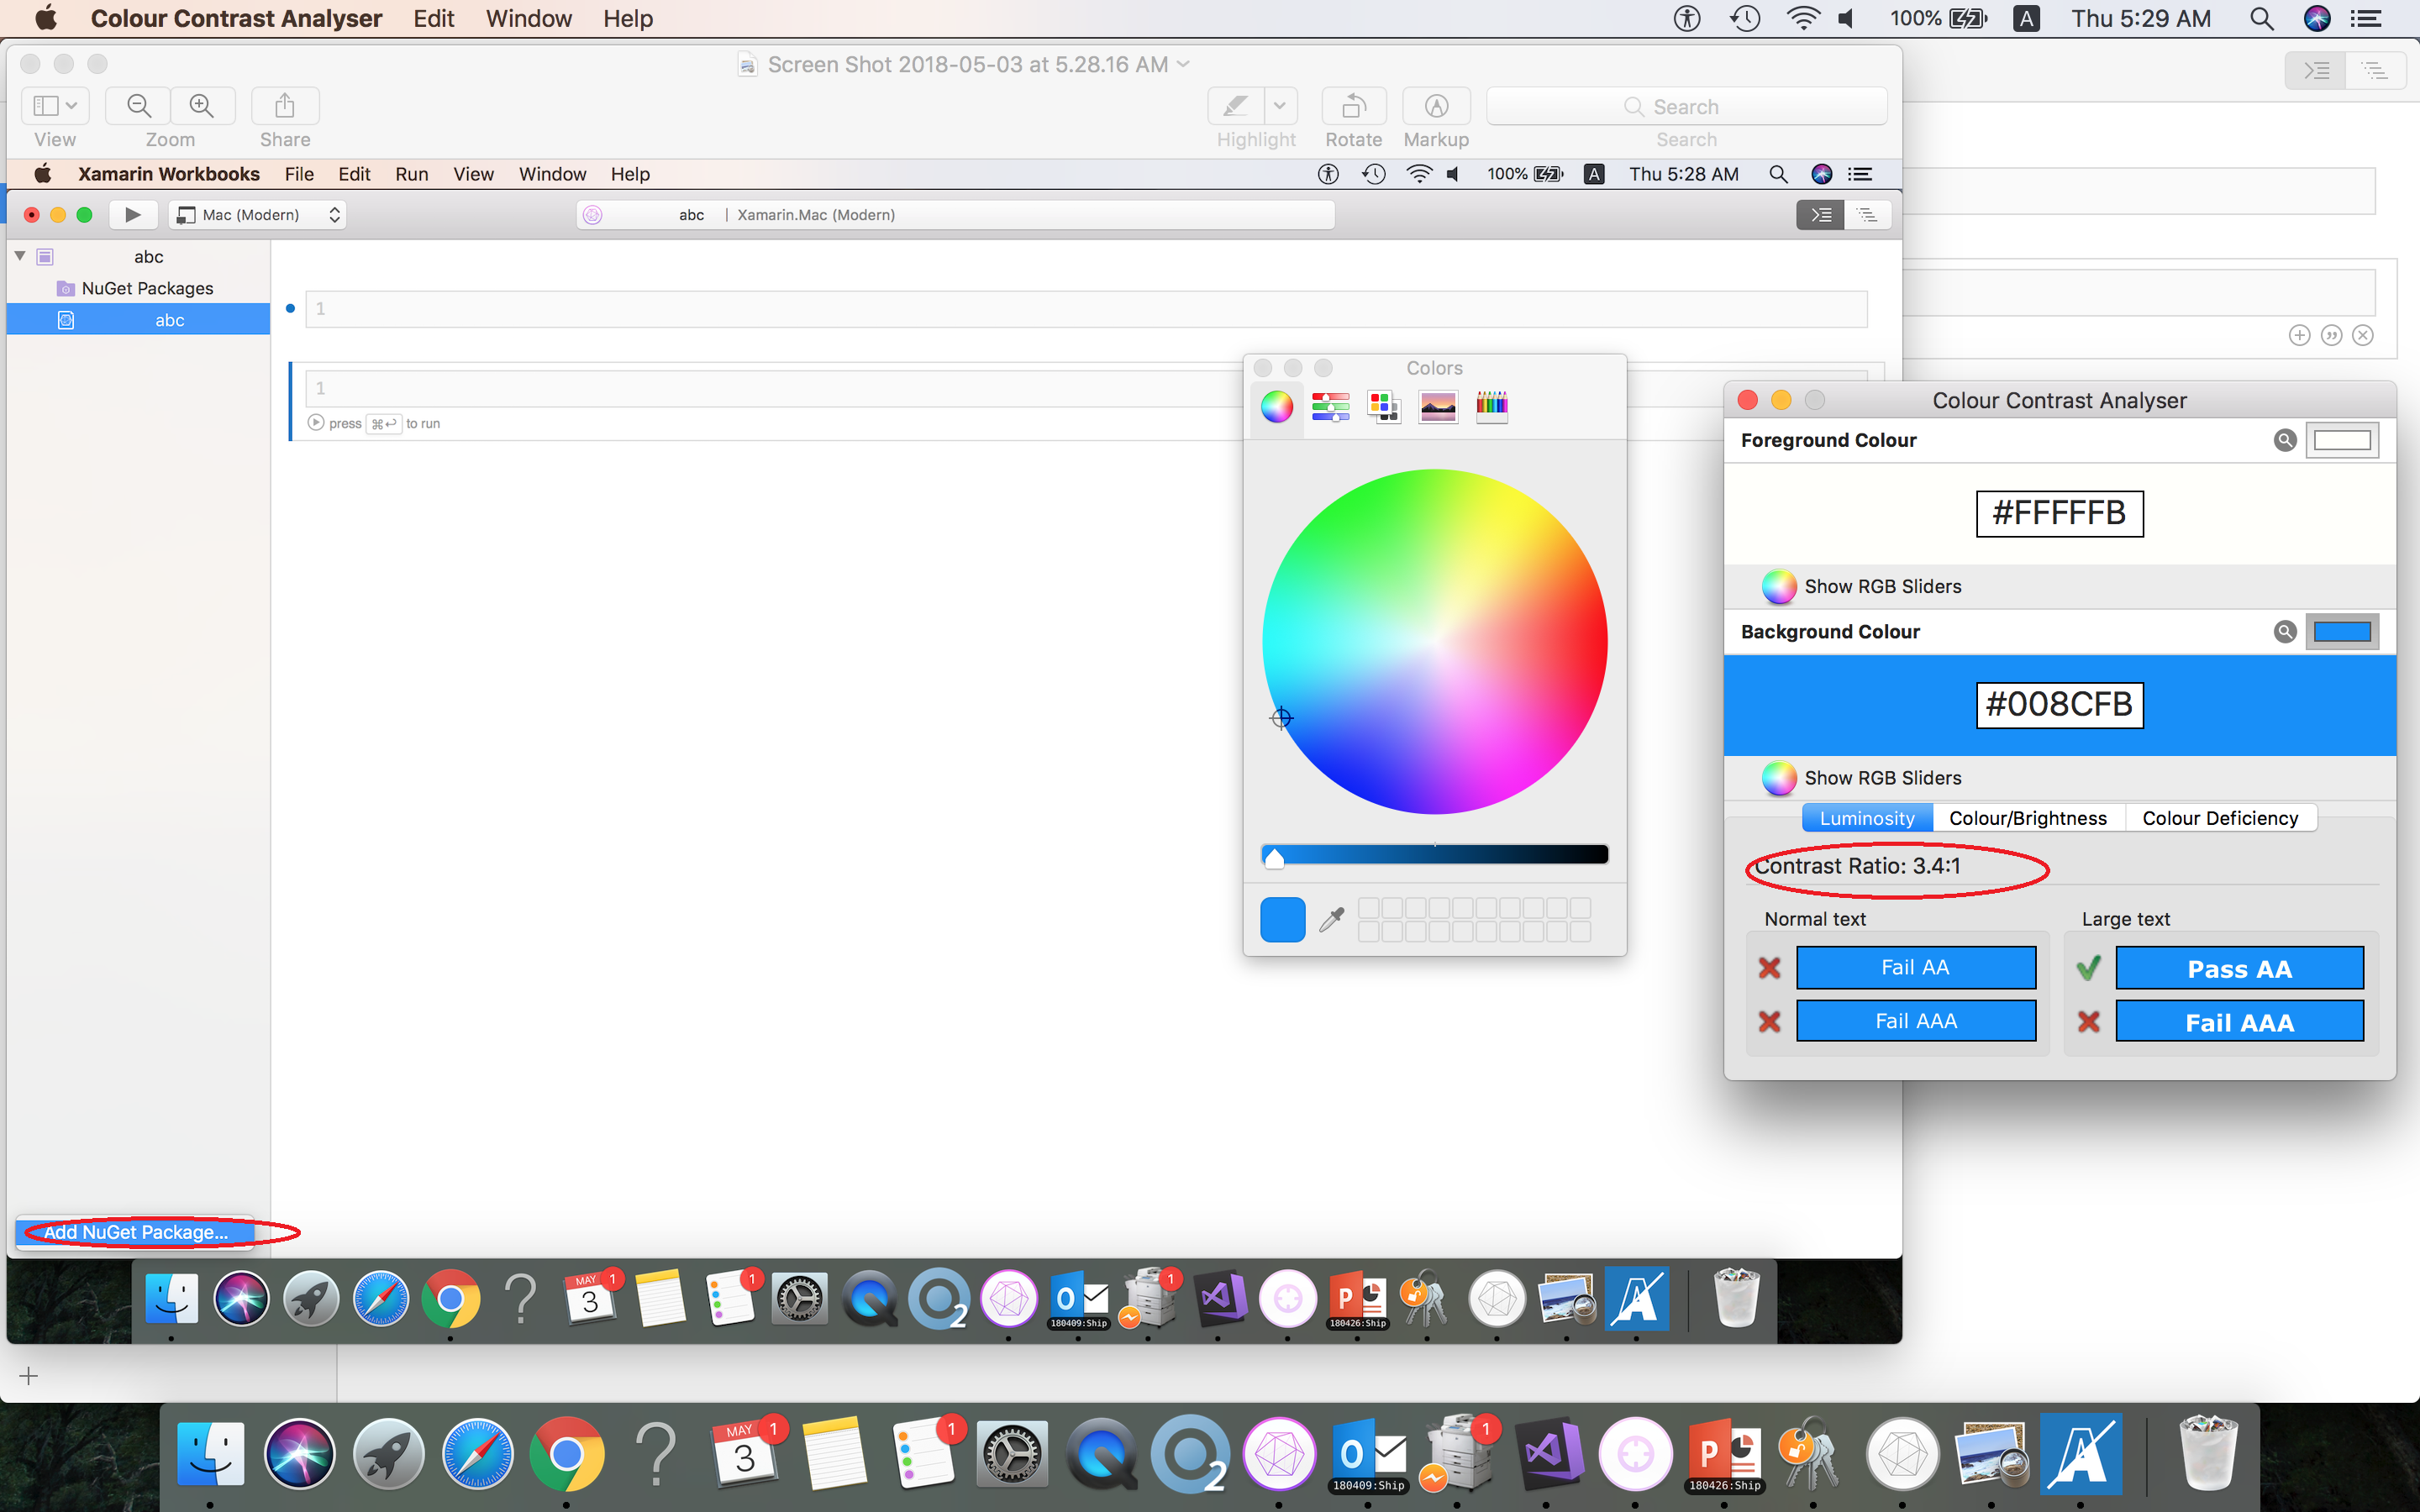Click the Rotate icon in Preview toolbar

(1353, 106)
